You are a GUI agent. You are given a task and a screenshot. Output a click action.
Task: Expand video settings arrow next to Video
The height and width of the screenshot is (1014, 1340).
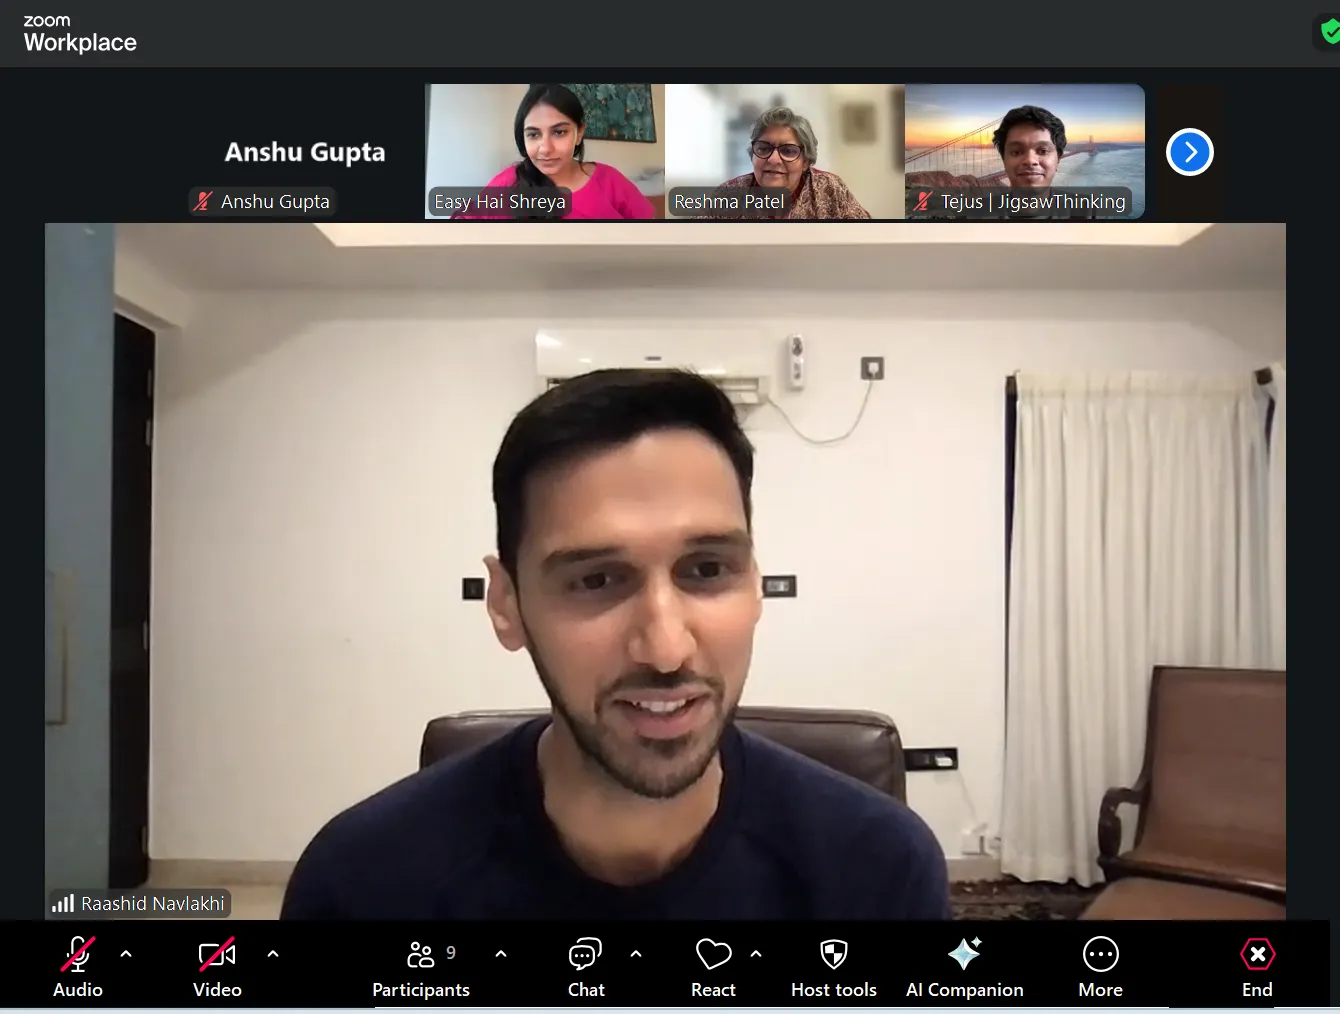pyautogui.click(x=273, y=954)
